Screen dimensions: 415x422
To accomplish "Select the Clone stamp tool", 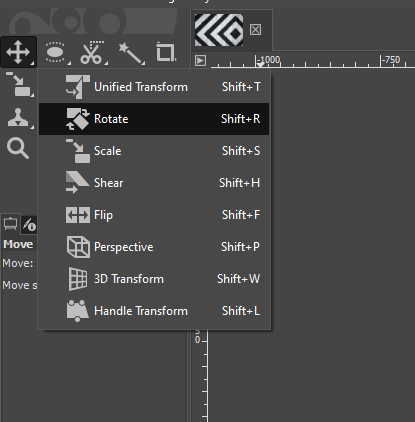I will pos(19,117).
